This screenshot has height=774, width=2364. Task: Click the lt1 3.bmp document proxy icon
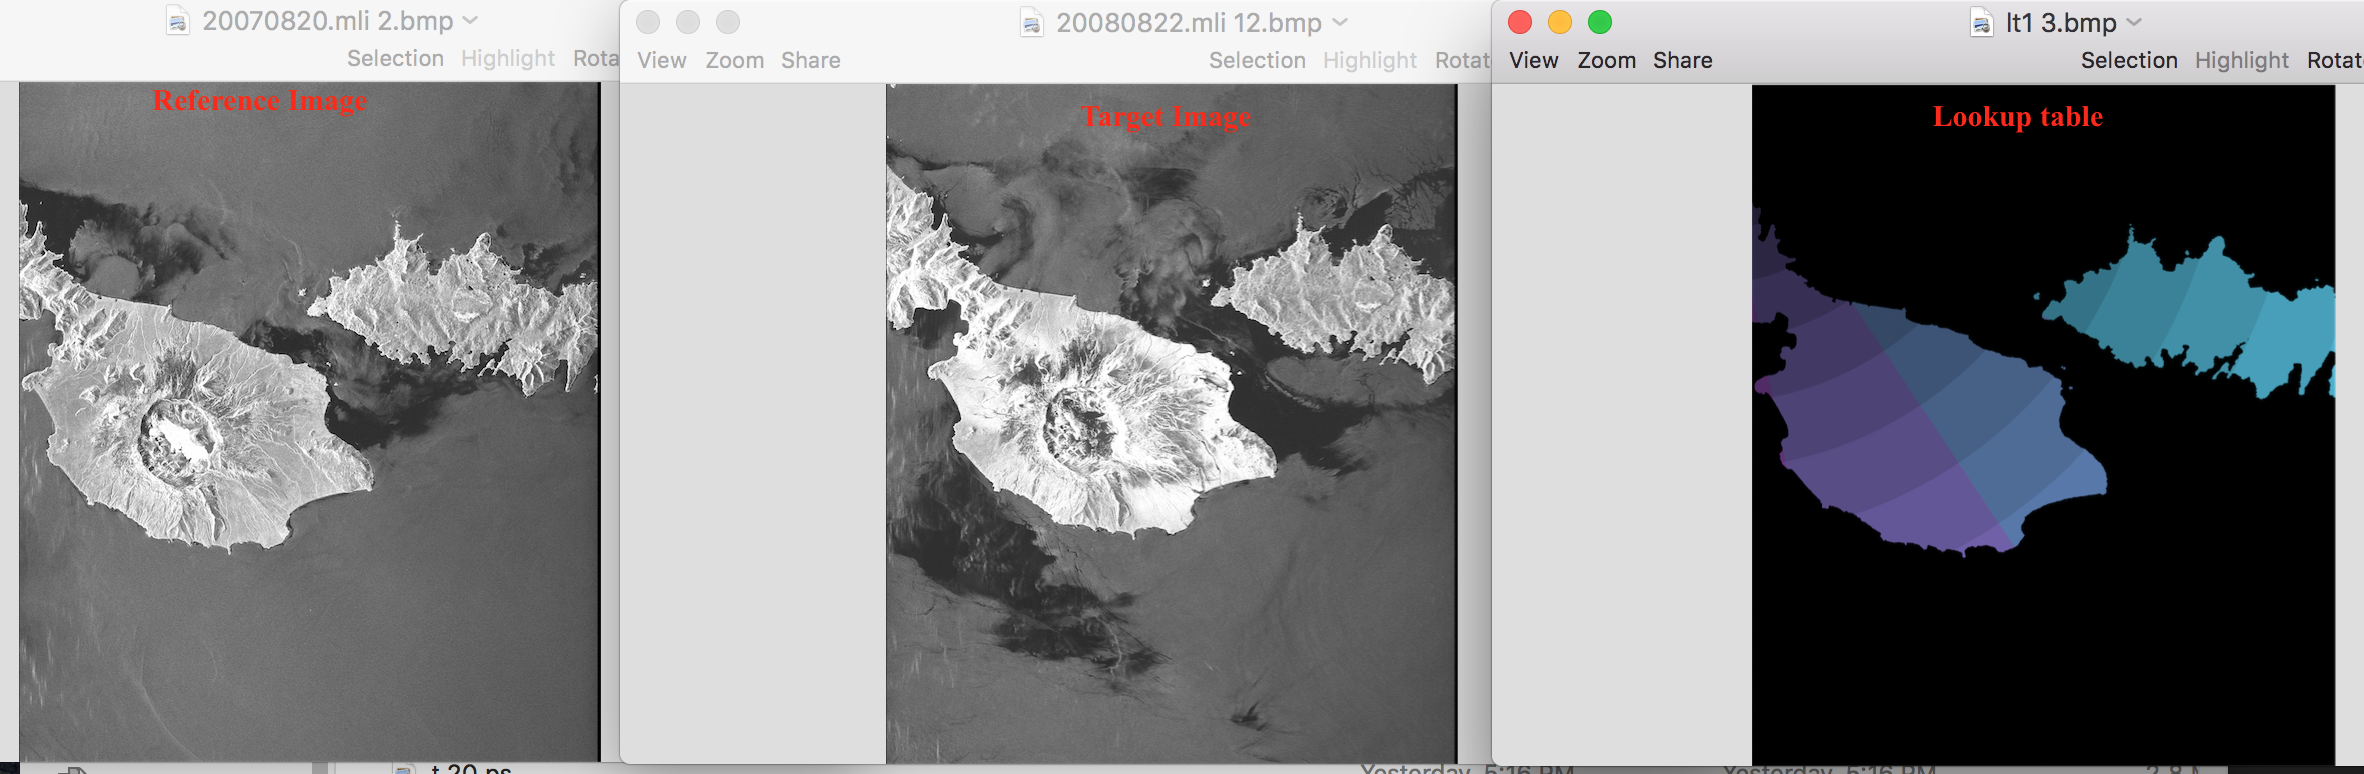pyautogui.click(x=1982, y=23)
